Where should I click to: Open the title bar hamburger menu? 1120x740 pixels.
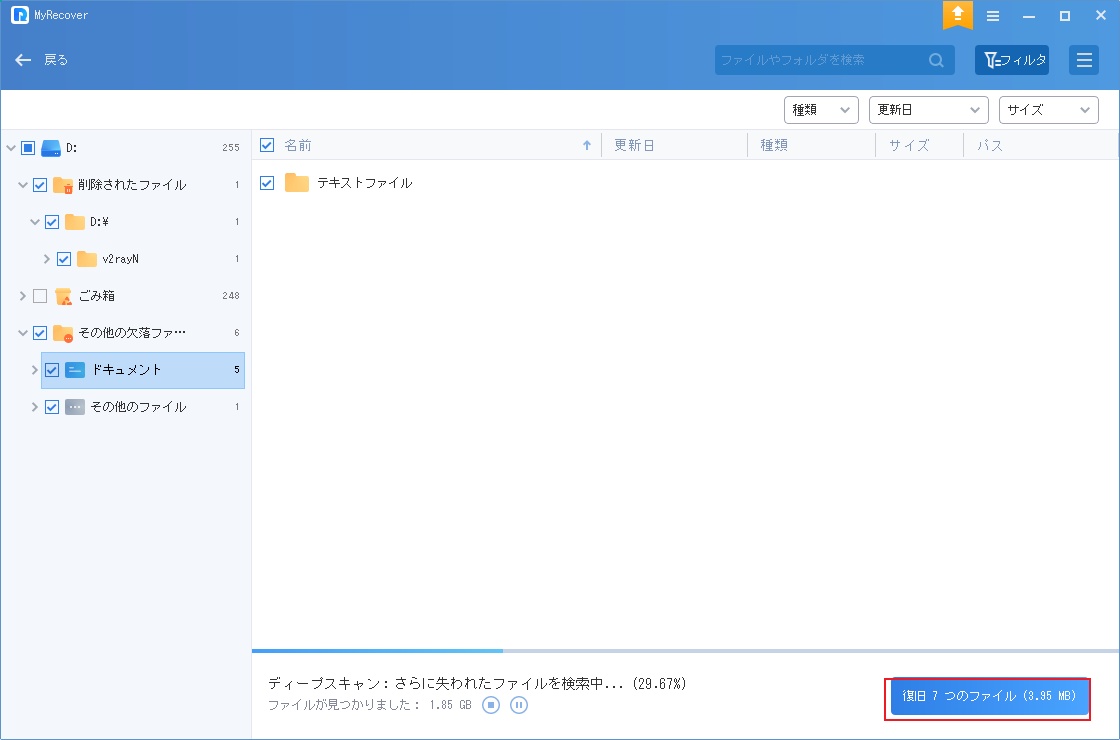[x=993, y=16]
